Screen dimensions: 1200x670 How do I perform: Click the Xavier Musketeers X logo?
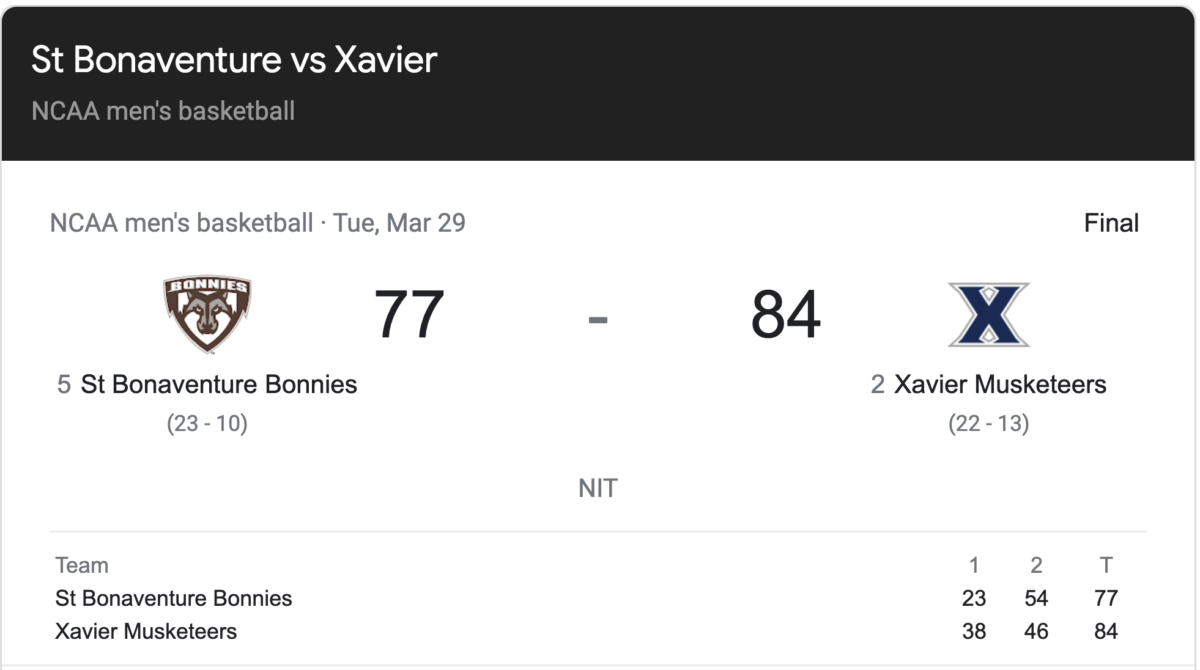click(988, 315)
